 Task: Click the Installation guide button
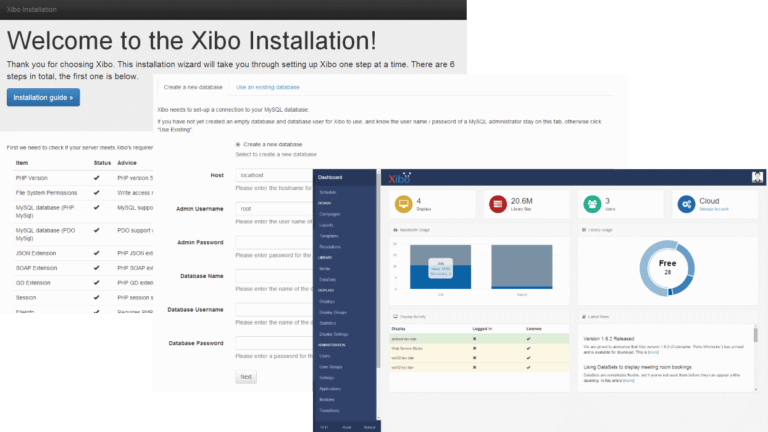pos(43,98)
